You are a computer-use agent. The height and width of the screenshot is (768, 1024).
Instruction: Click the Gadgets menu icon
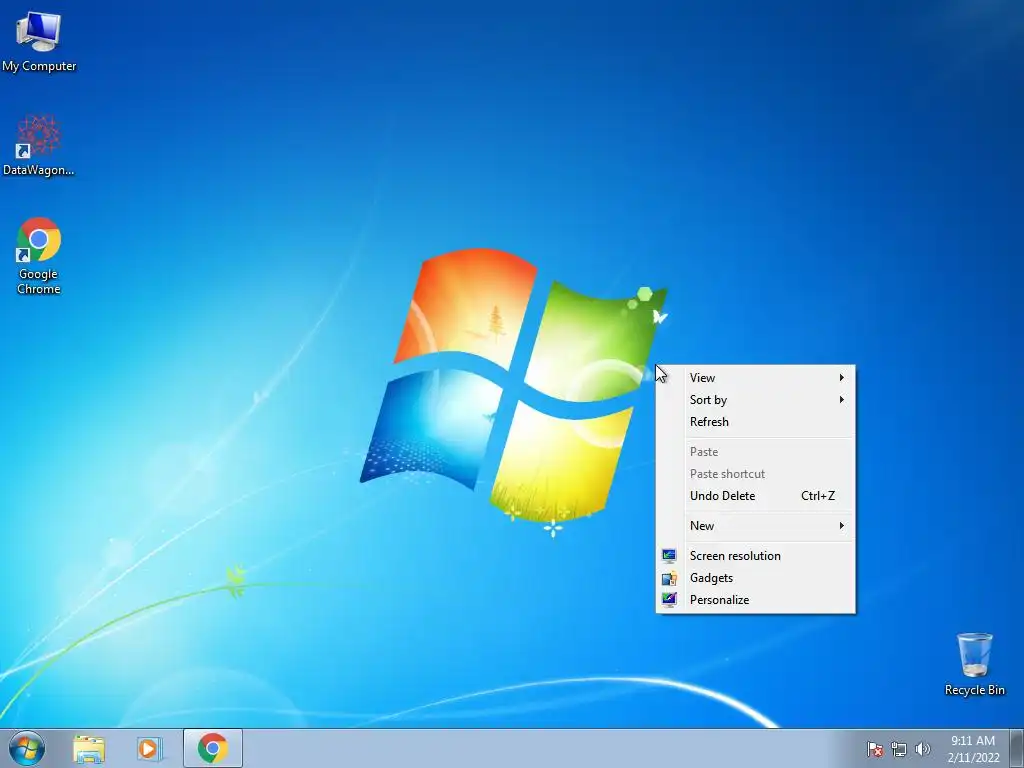click(669, 578)
